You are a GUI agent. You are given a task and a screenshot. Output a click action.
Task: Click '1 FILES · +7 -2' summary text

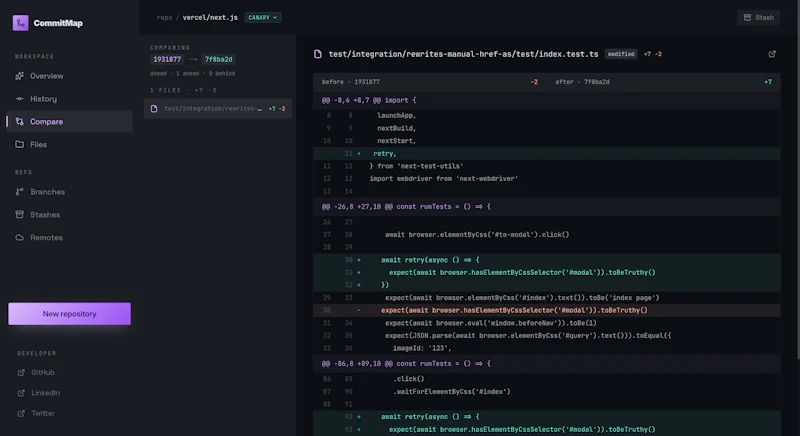183,90
